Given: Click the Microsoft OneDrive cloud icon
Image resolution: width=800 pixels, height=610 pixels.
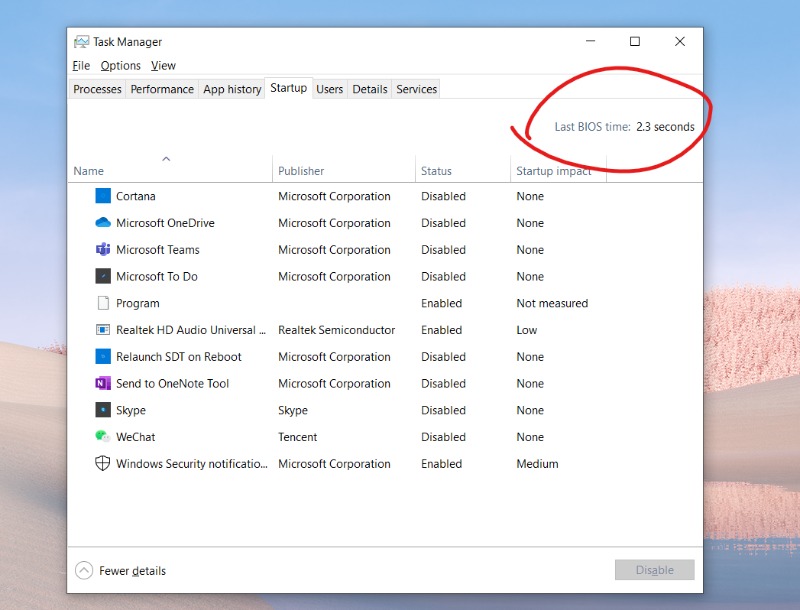Looking at the screenshot, I should 103,222.
